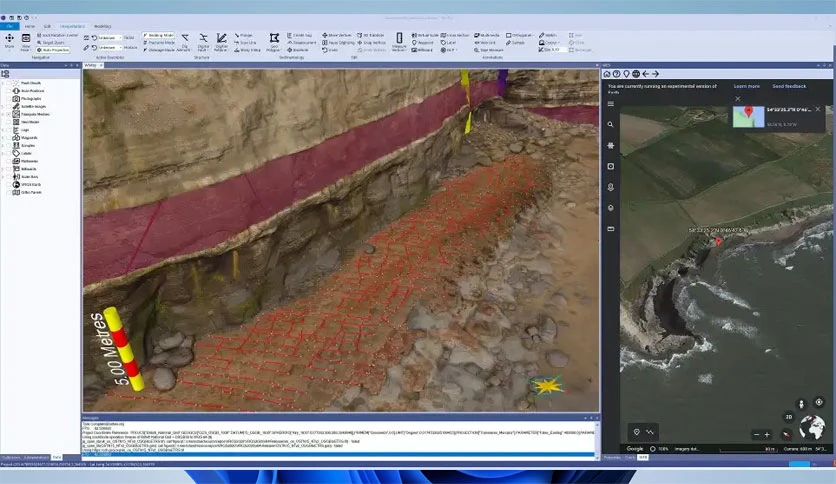
Task: Switch to the Home ribbon tab
Action: click(x=29, y=26)
